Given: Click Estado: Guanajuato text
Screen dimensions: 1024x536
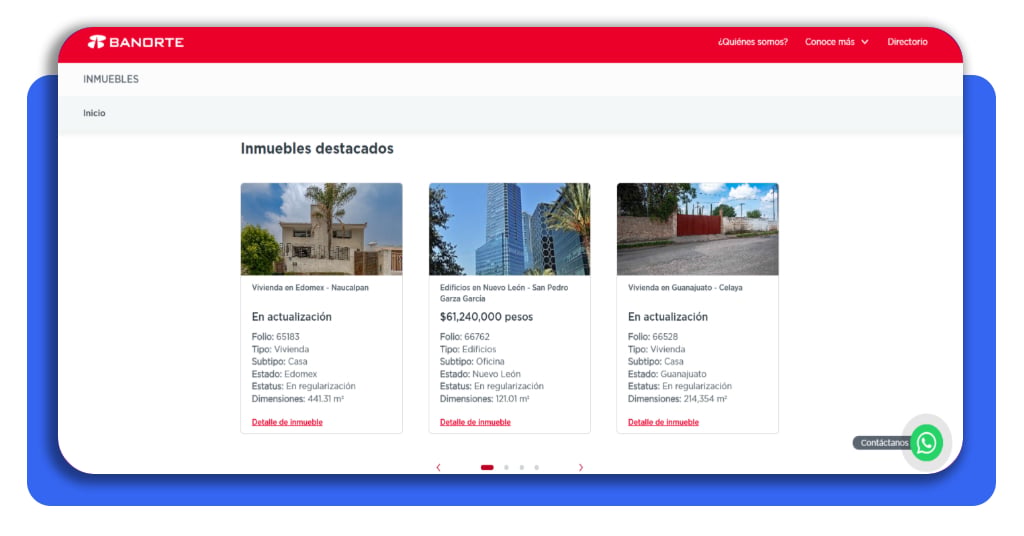Looking at the screenshot, I should (x=667, y=374).
